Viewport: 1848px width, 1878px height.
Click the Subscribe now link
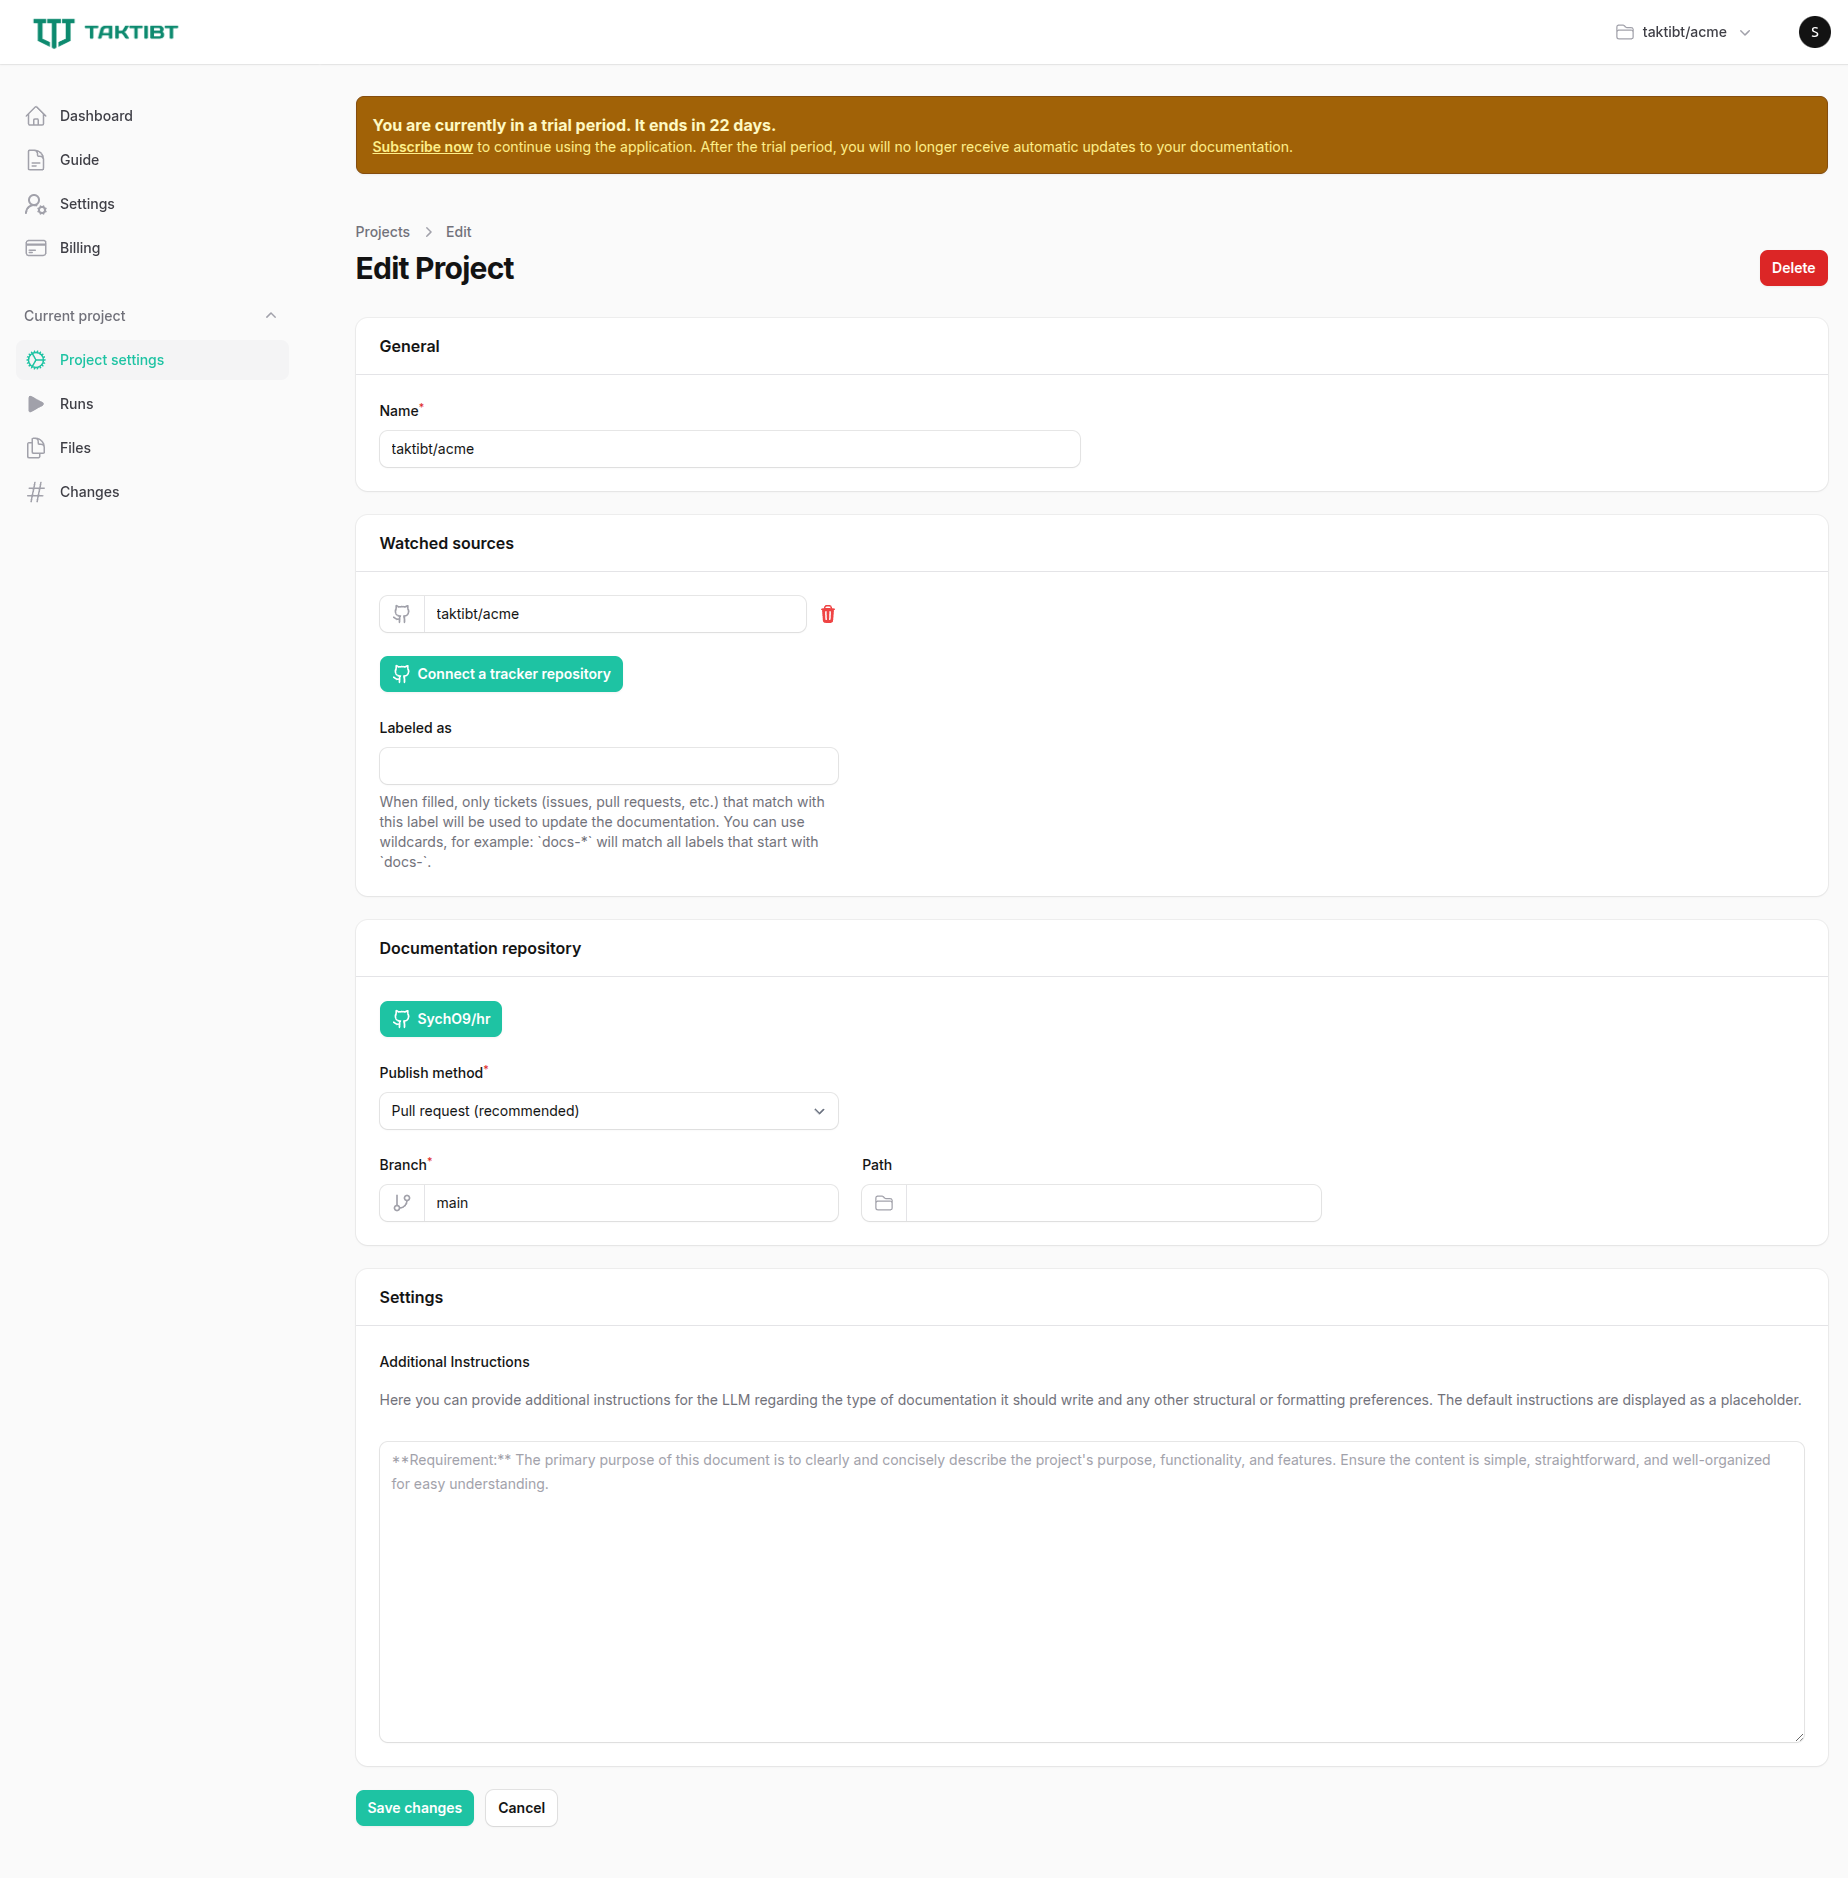click(422, 147)
